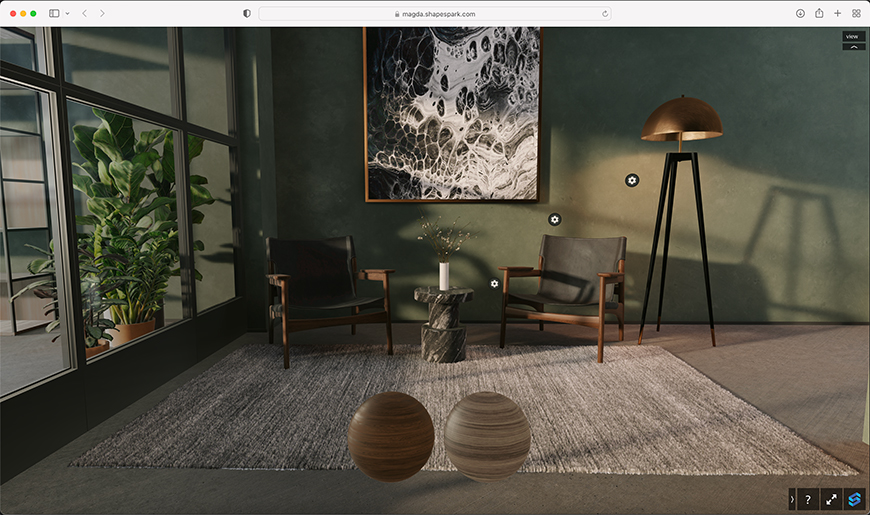
Task: Click the gear icon above the right armchair
Action: [x=555, y=219]
